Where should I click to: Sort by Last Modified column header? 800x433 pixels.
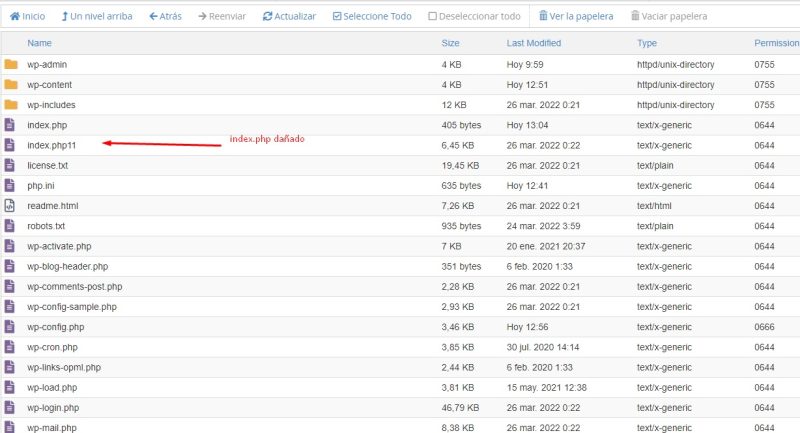[x=533, y=43]
